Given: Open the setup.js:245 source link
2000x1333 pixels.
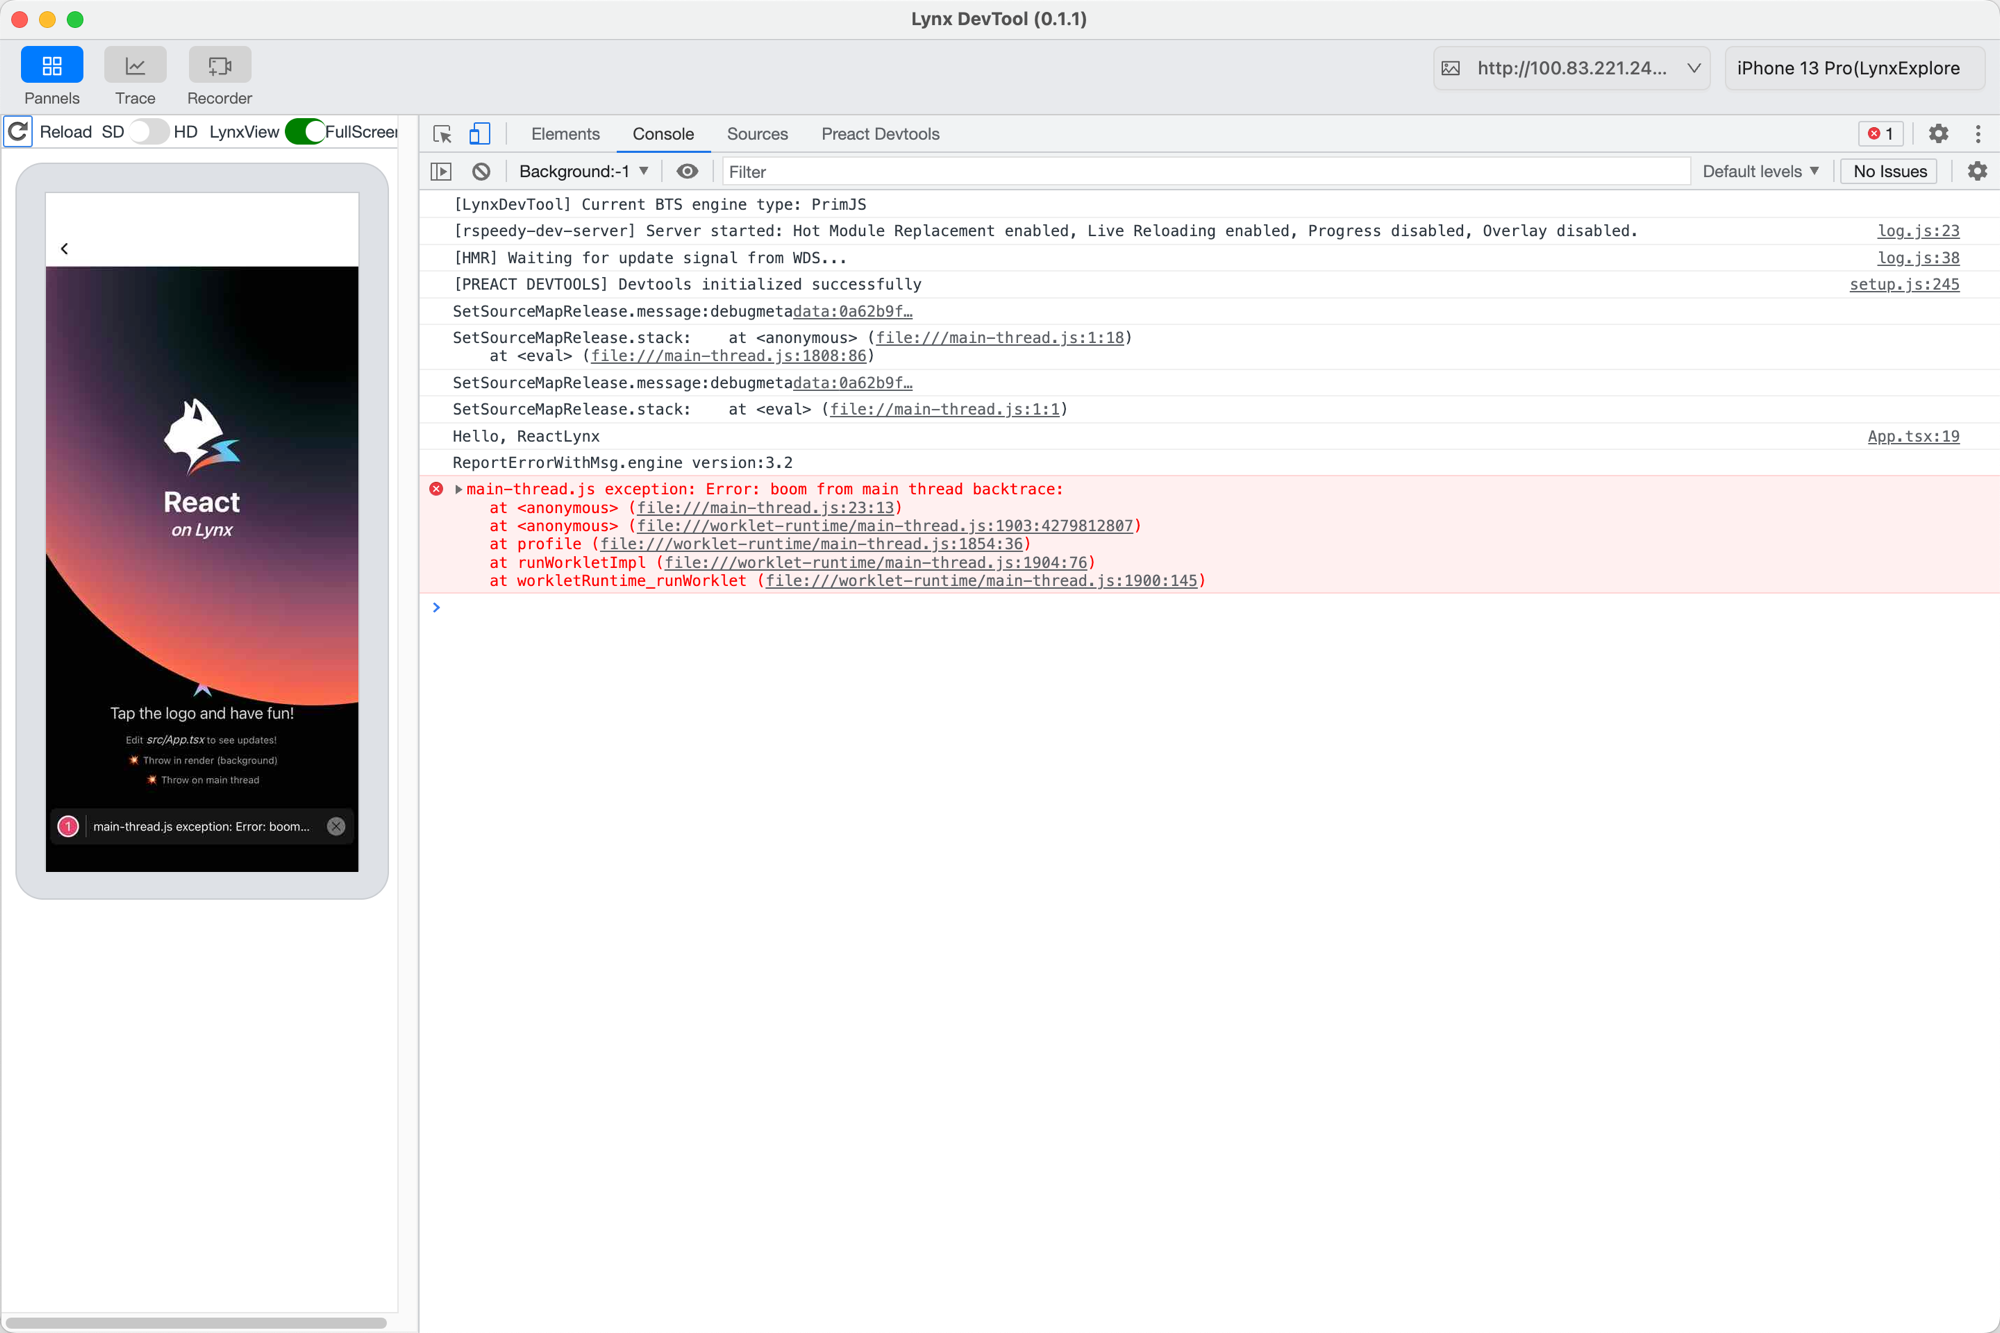Looking at the screenshot, I should point(1904,285).
